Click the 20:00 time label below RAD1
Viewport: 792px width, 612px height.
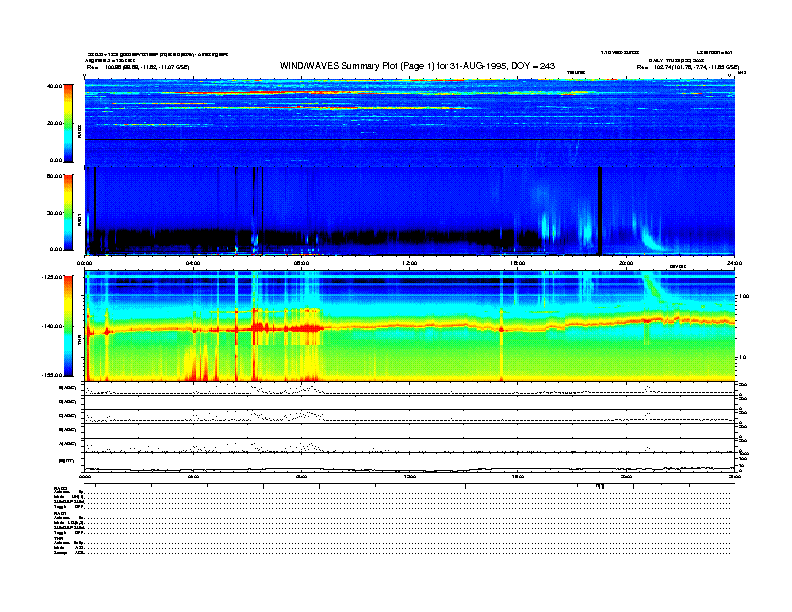(x=626, y=263)
